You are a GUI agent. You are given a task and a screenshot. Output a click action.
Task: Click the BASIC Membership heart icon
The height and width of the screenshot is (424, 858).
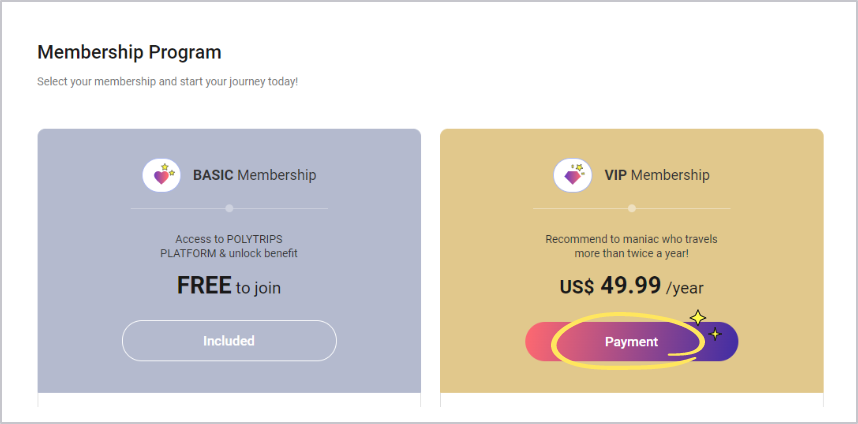click(x=161, y=175)
